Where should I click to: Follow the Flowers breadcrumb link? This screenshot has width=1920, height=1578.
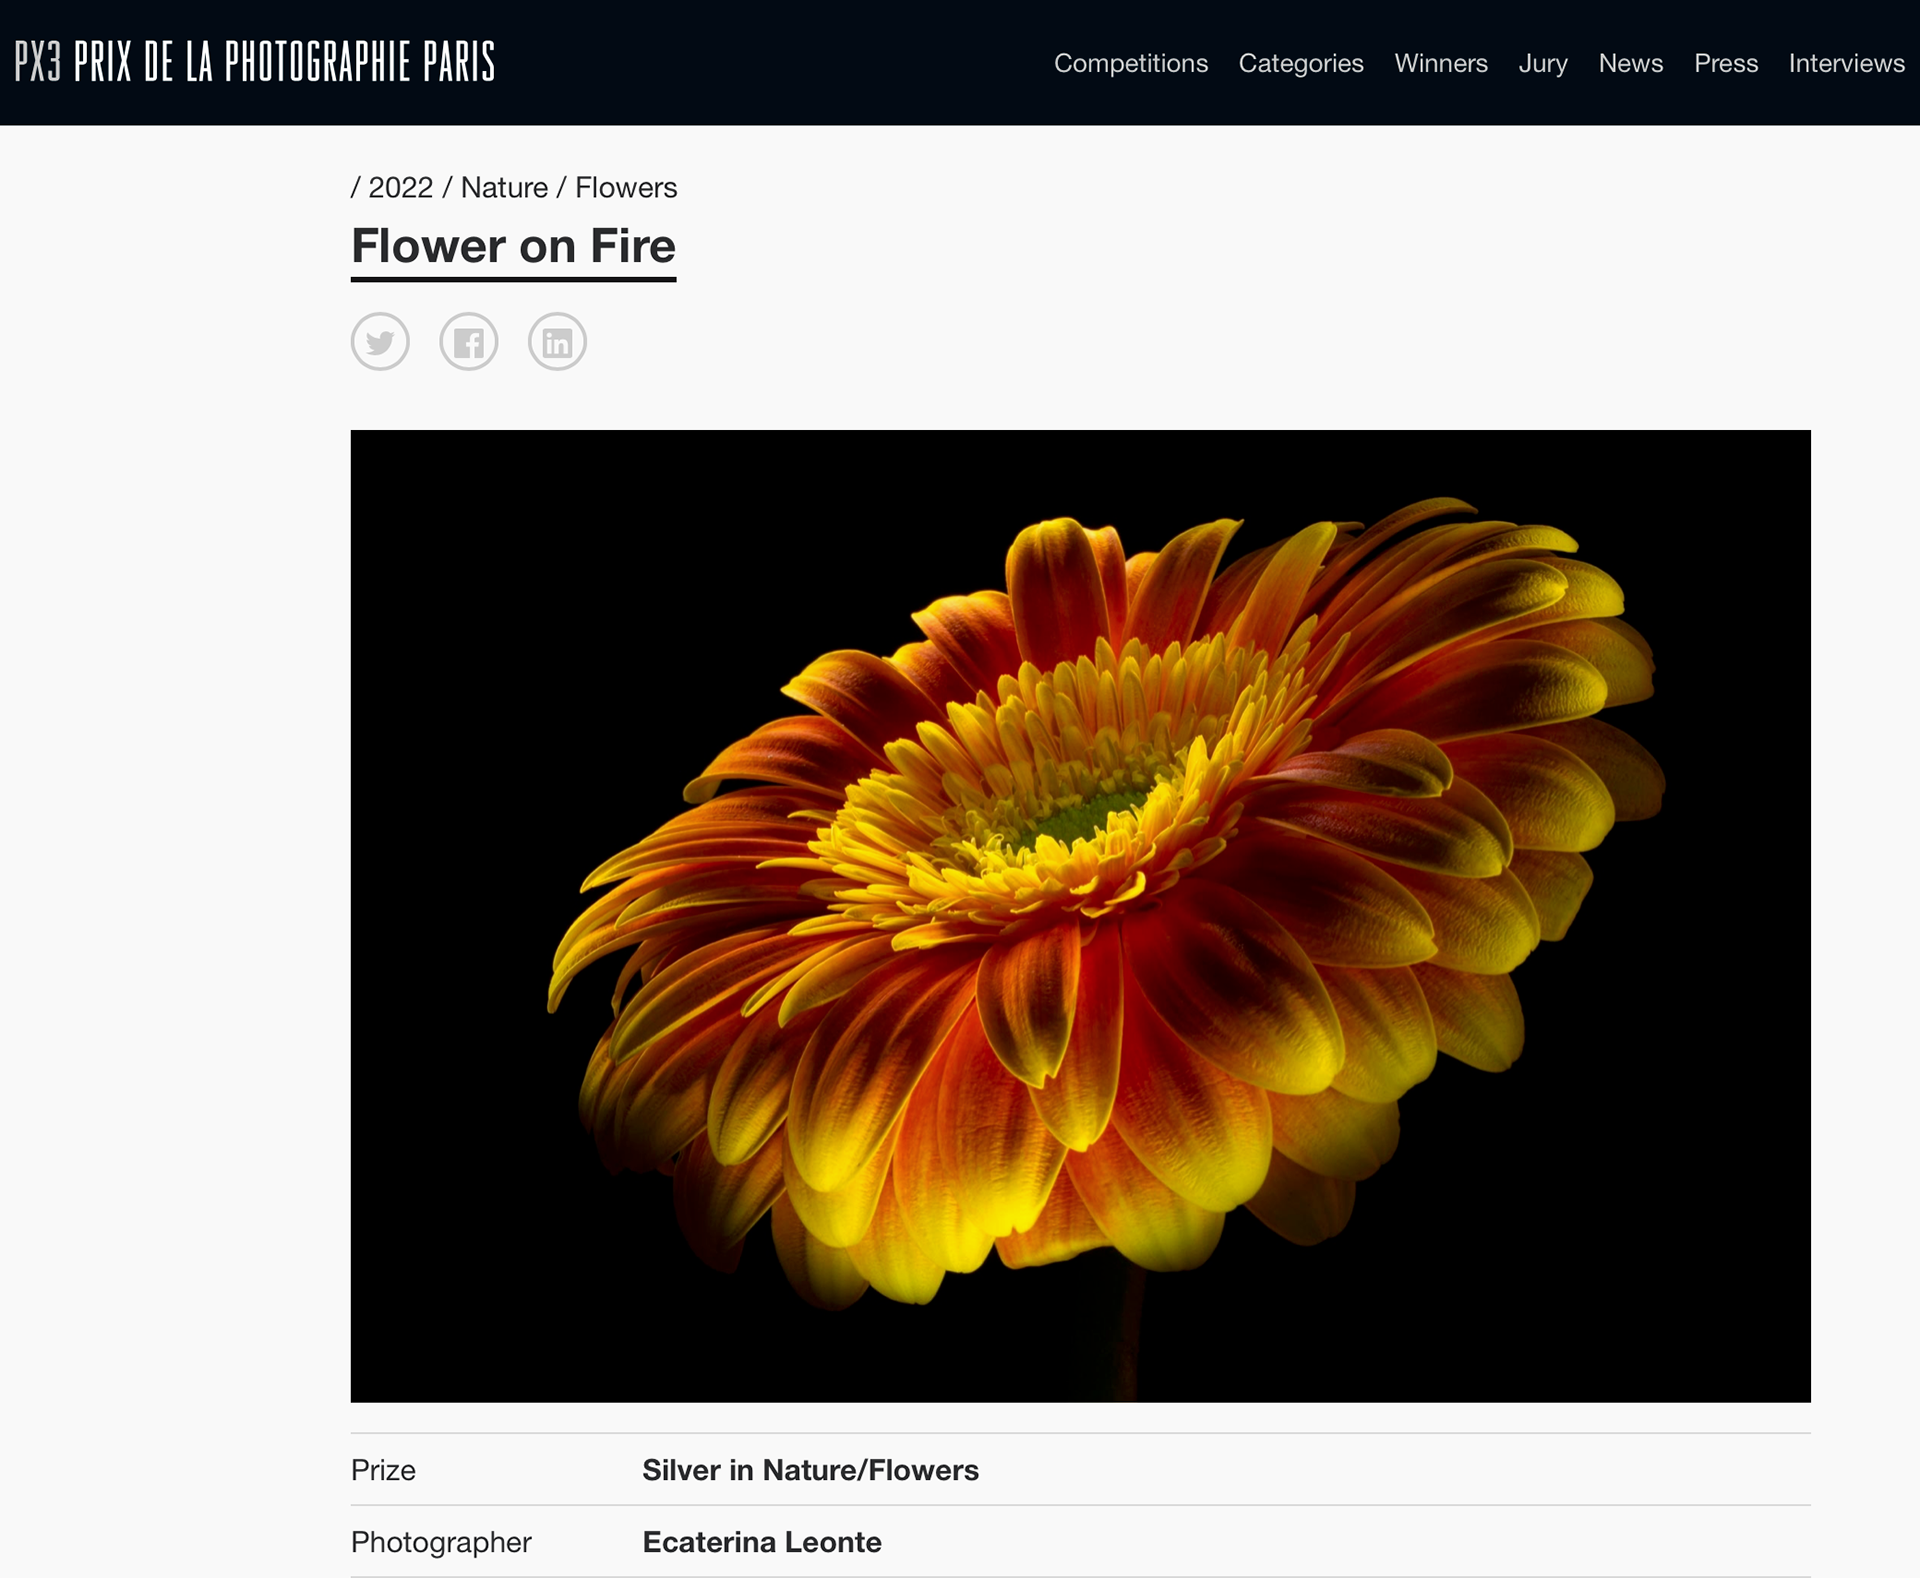(x=626, y=188)
